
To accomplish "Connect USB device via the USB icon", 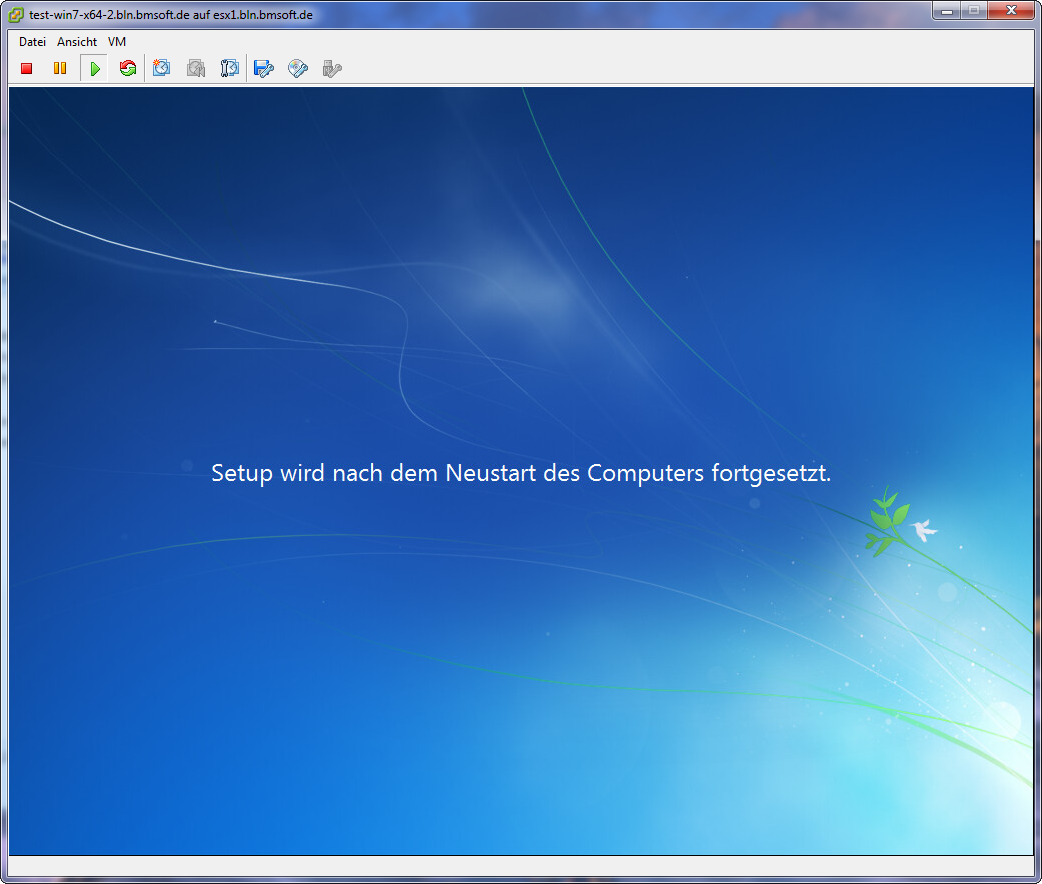I will tap(332, 68).
